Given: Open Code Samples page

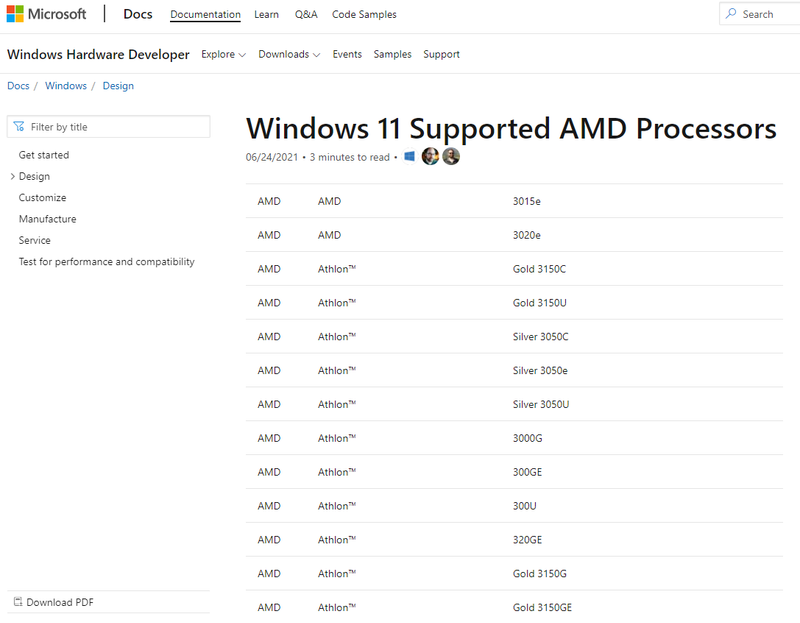Looking at the screenshot, I should tap(364, 15).
